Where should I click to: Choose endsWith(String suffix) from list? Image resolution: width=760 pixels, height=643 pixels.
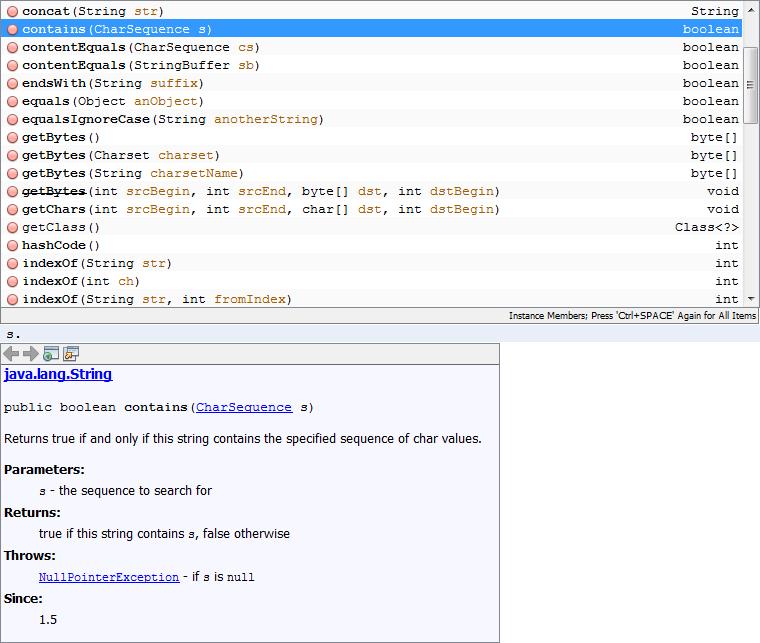point(371,83)
